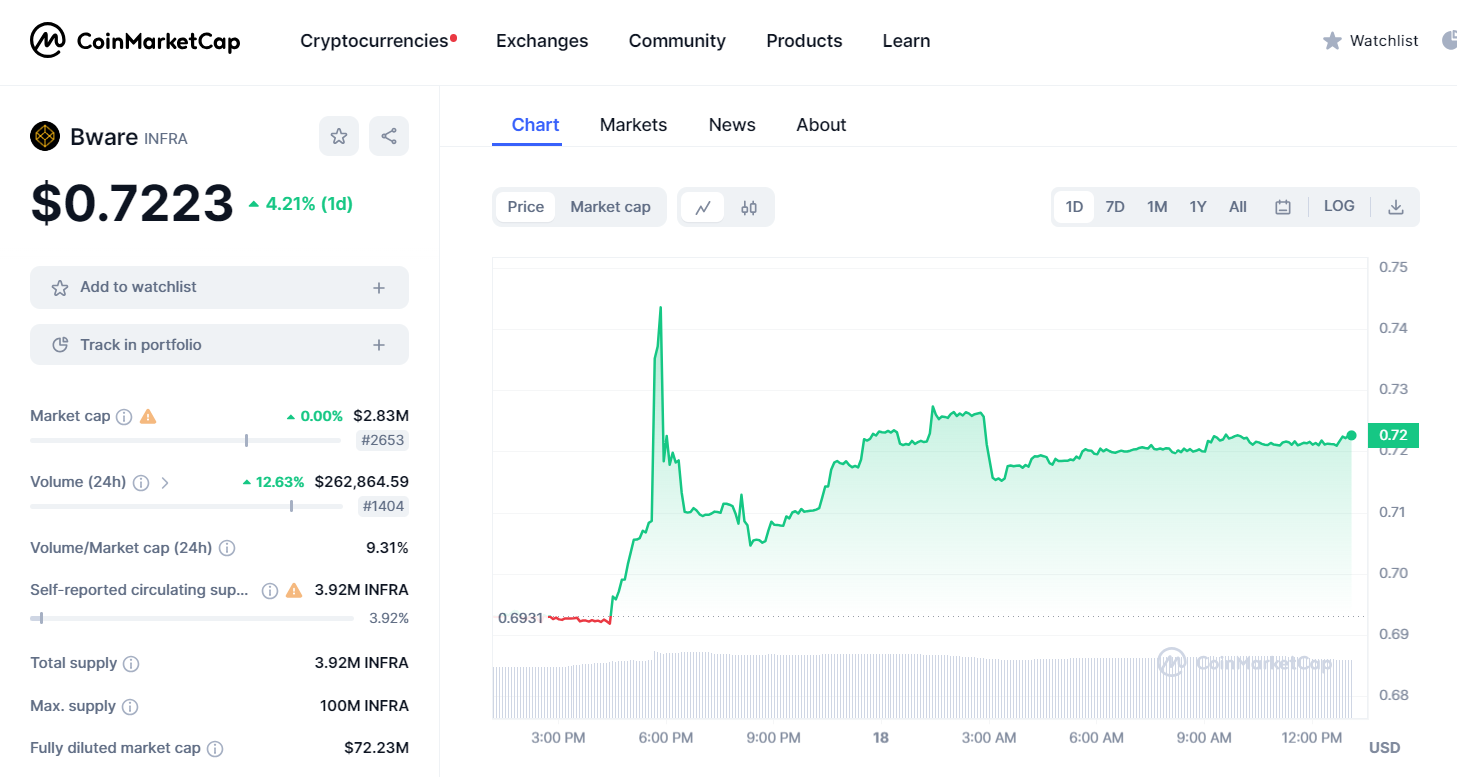The height and width of the screenshot is (777, 1457).
Task: Click the Market cap rank slider bar
Action: (x=186, y=440)
